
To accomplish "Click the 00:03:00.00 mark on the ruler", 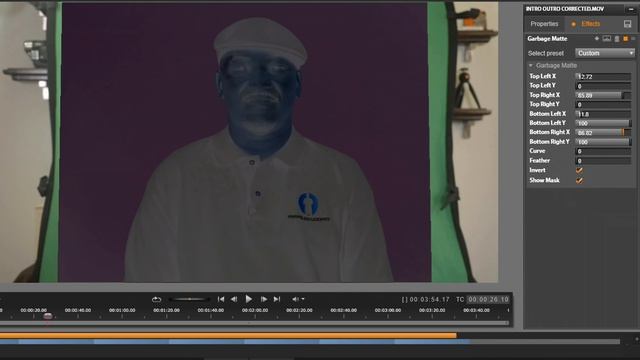I will pos(388,310).
